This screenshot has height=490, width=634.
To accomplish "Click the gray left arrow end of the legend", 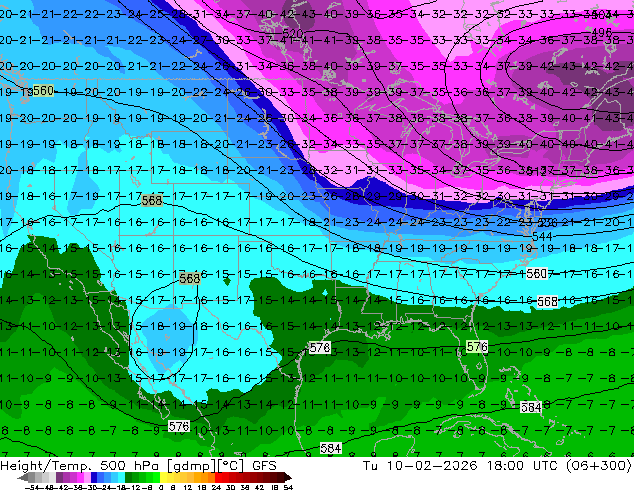I will pyautogui.click(x=23, y=477).
